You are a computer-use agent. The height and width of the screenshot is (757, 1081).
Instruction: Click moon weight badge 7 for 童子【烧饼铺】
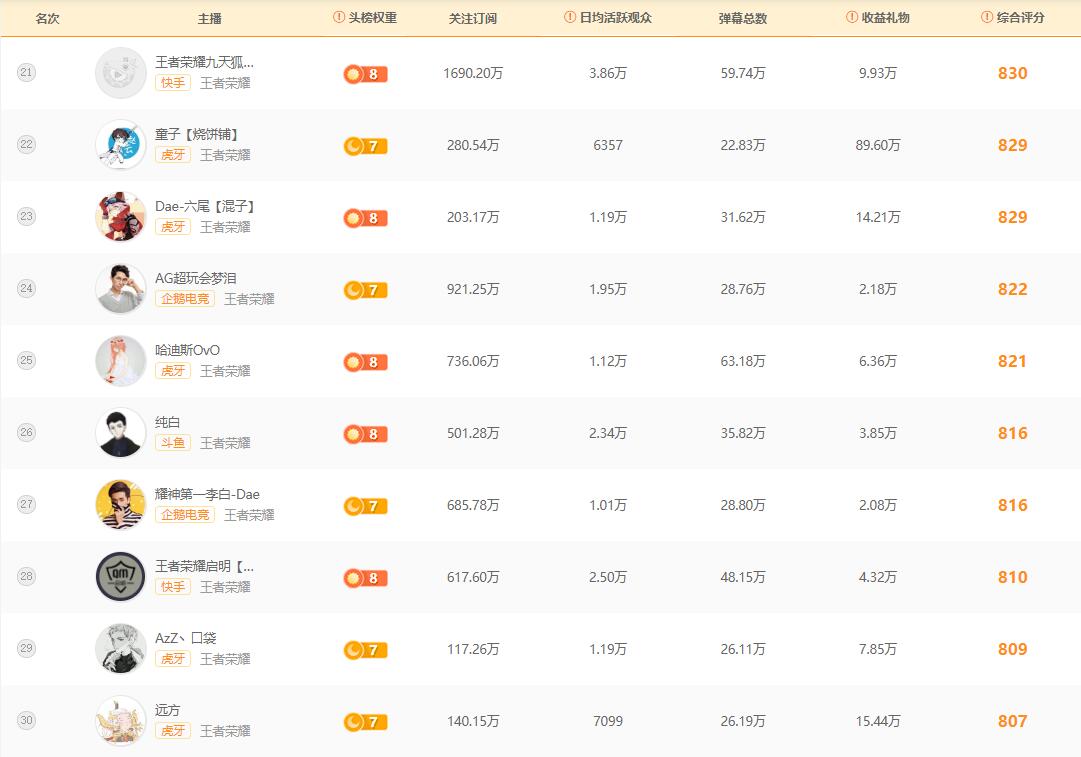365,146
